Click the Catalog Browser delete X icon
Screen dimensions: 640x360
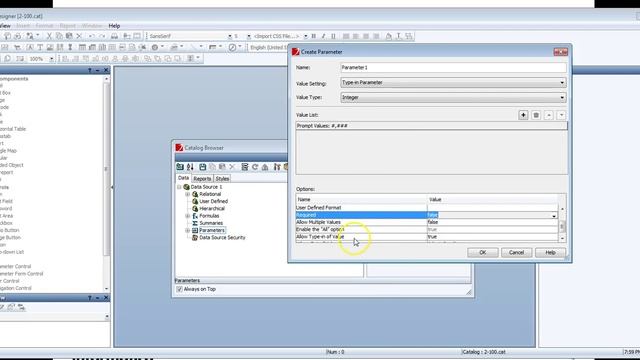232,167
